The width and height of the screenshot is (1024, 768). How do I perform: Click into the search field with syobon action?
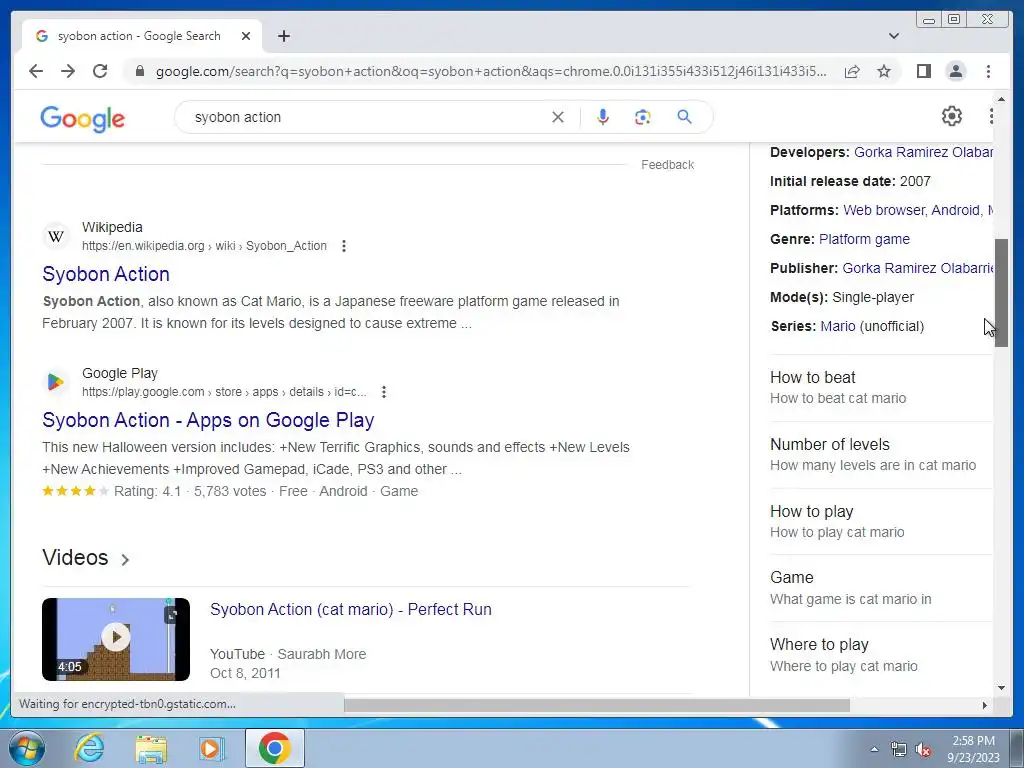click(366, 117)
